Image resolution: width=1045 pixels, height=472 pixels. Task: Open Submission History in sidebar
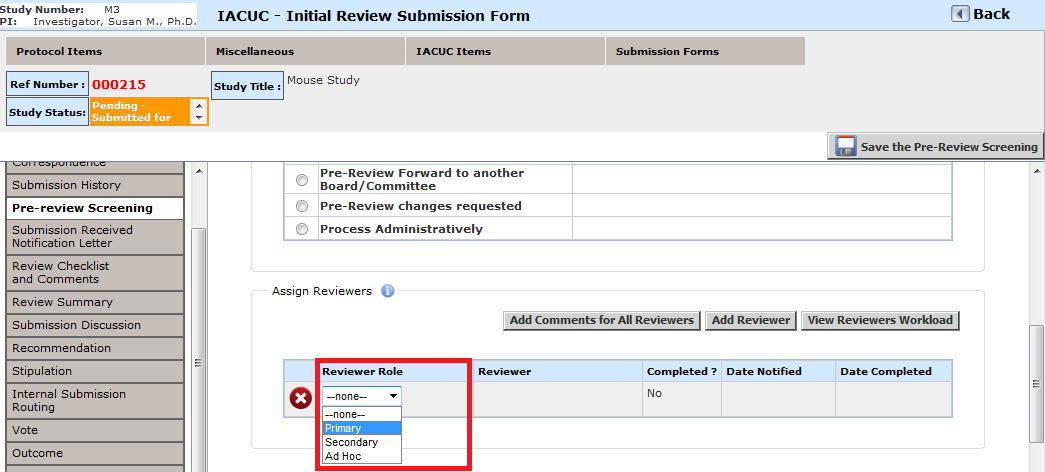tap(95, 185)
